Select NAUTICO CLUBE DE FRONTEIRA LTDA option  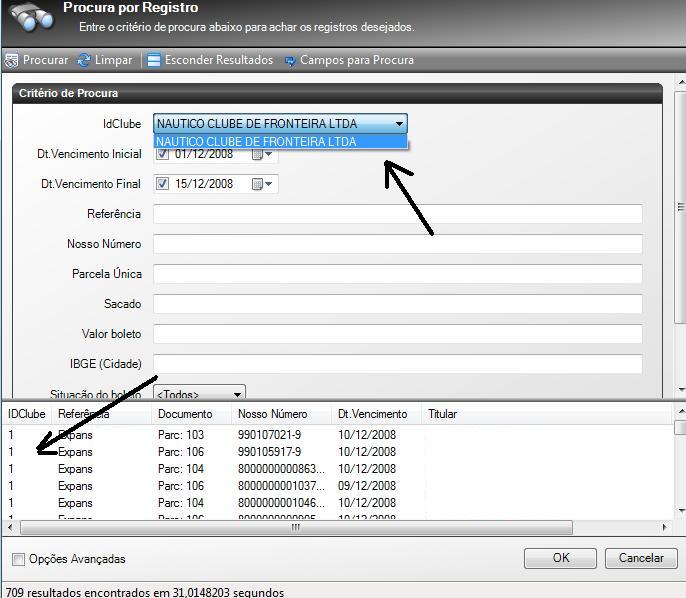280,142
